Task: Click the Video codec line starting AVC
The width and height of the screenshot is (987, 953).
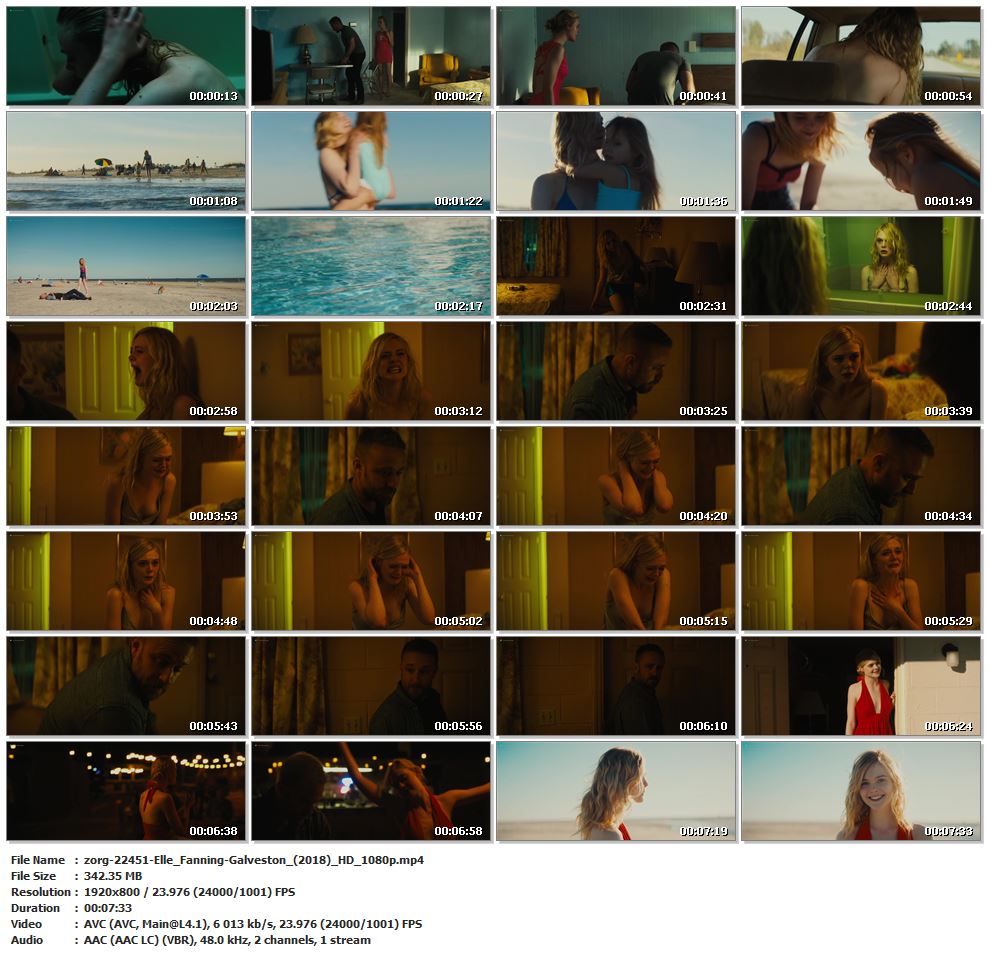Action: pyautogui.click(x=253, y=924)
